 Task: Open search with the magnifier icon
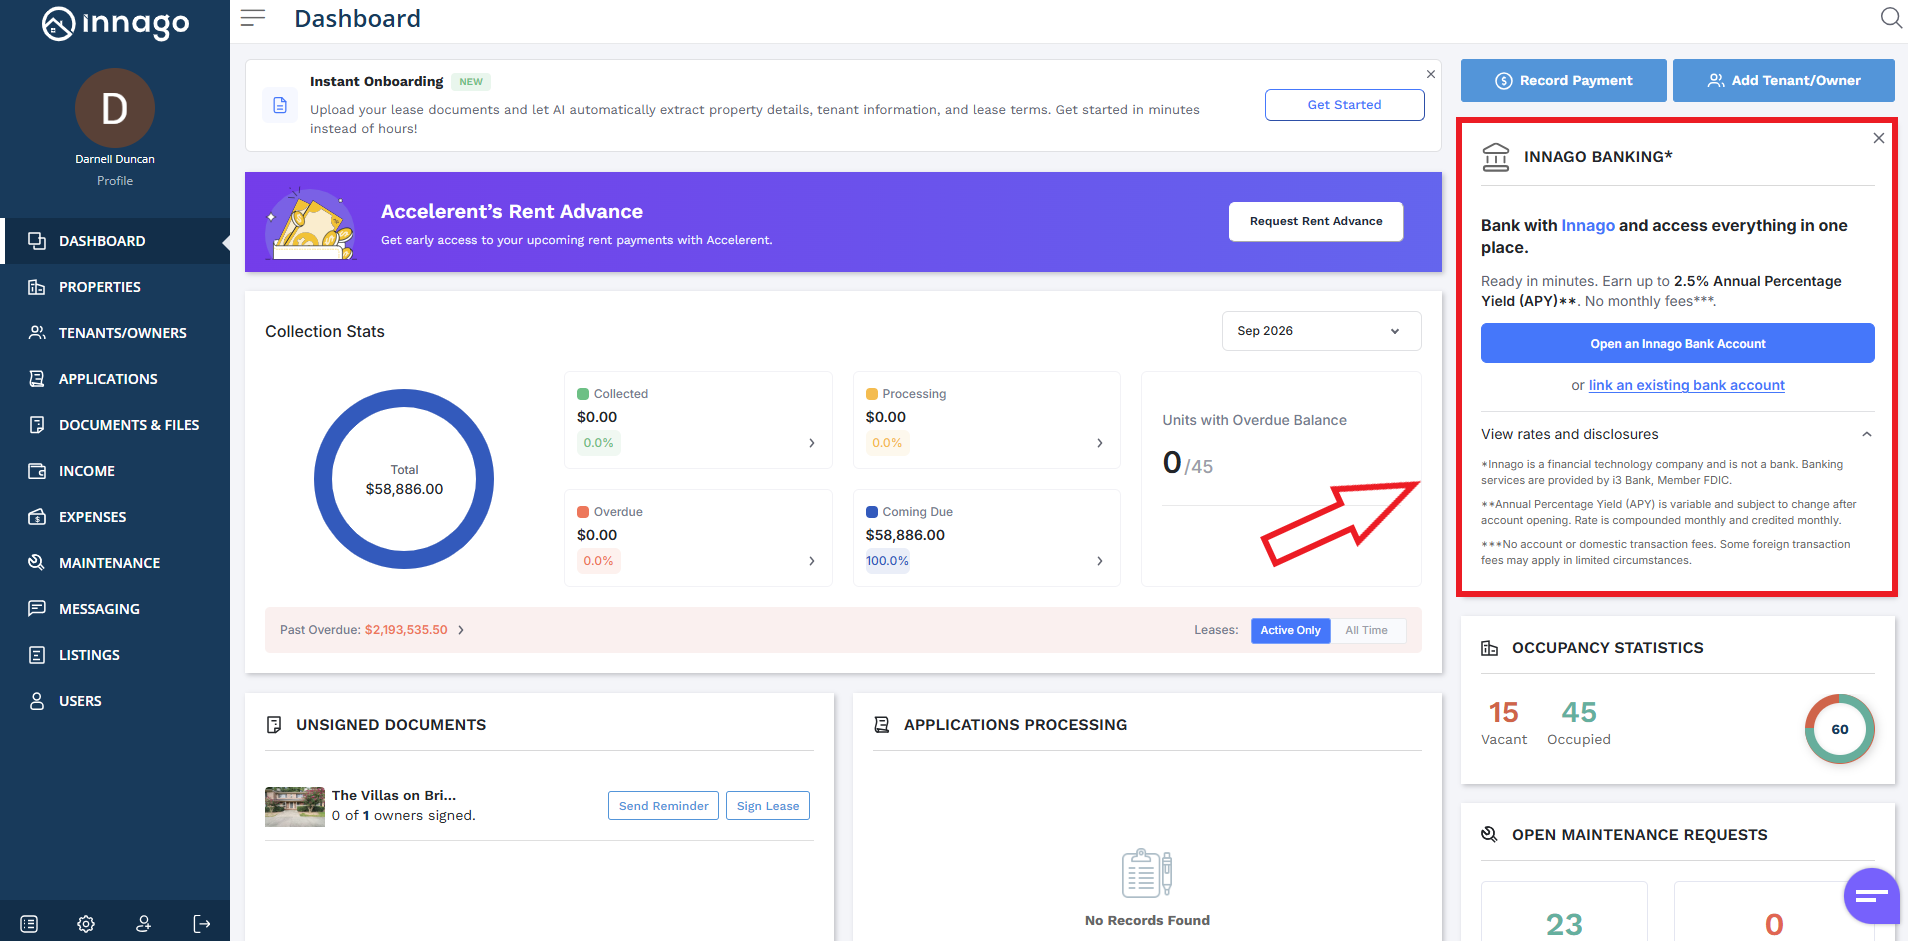(1891, 18)
